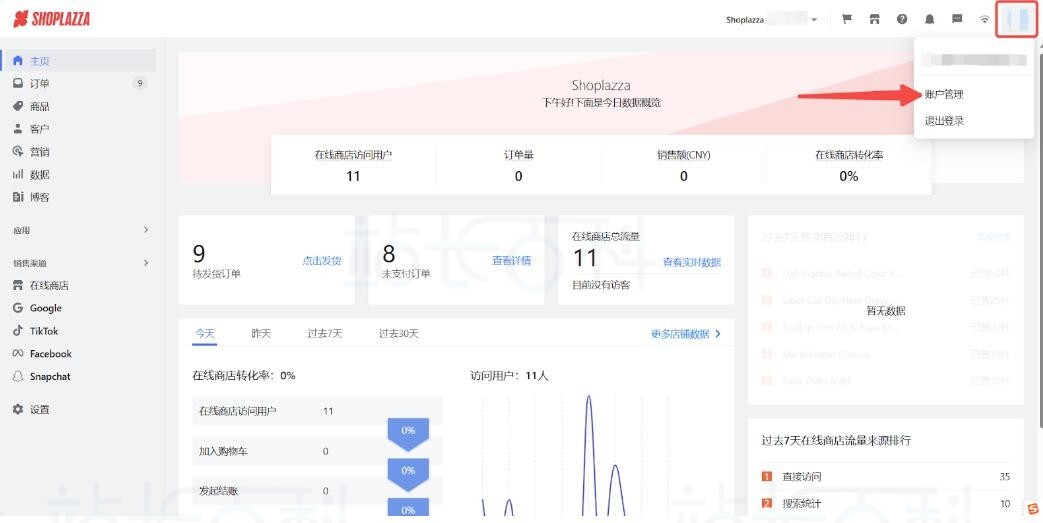Open the 商品 products sidebar item
The image size is (1043, 523).
click(78, 106)
